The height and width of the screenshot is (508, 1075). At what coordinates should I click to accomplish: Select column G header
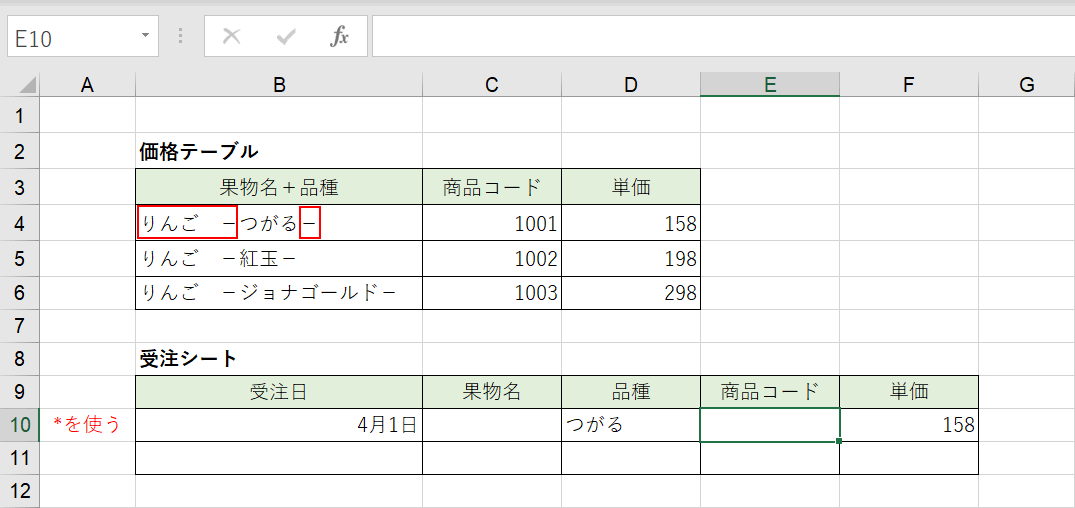pyautogui.click(x=1026, y=84)
